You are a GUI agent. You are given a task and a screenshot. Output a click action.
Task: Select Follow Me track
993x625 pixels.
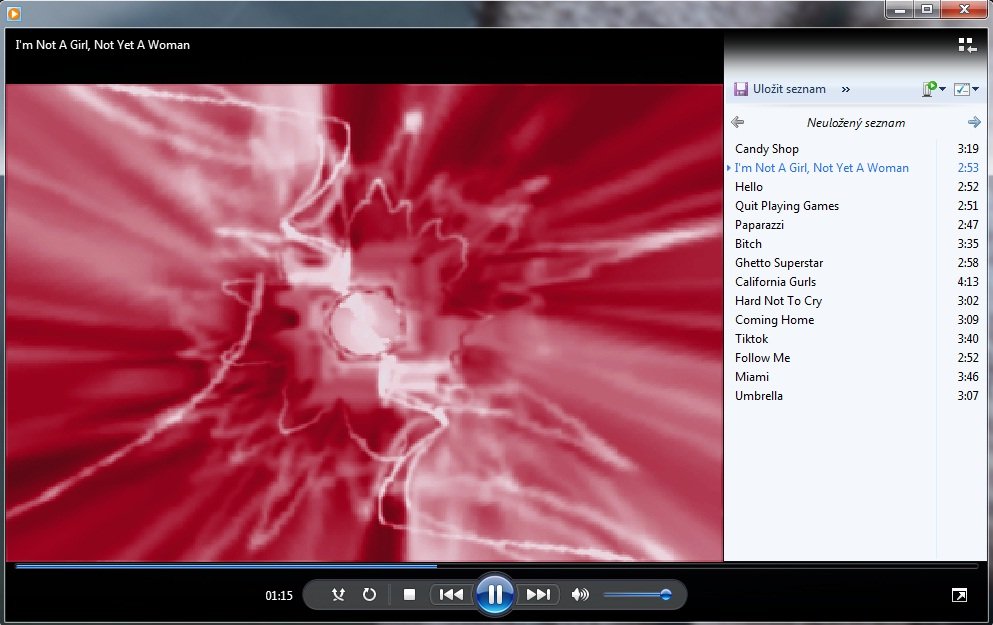click(x=854, y=358)
